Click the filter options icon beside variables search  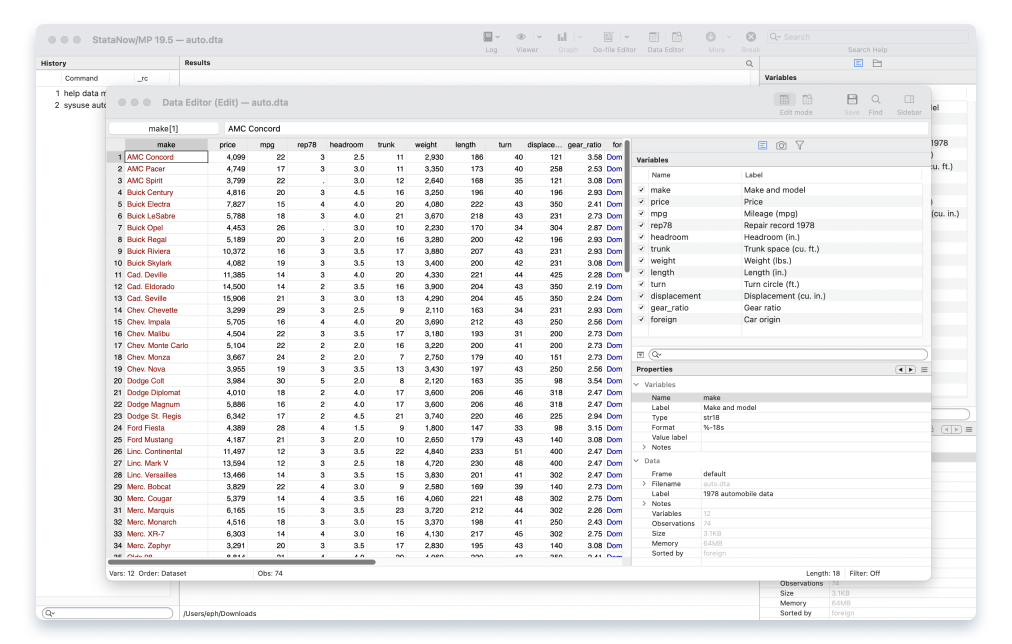[x=640, y=355]
